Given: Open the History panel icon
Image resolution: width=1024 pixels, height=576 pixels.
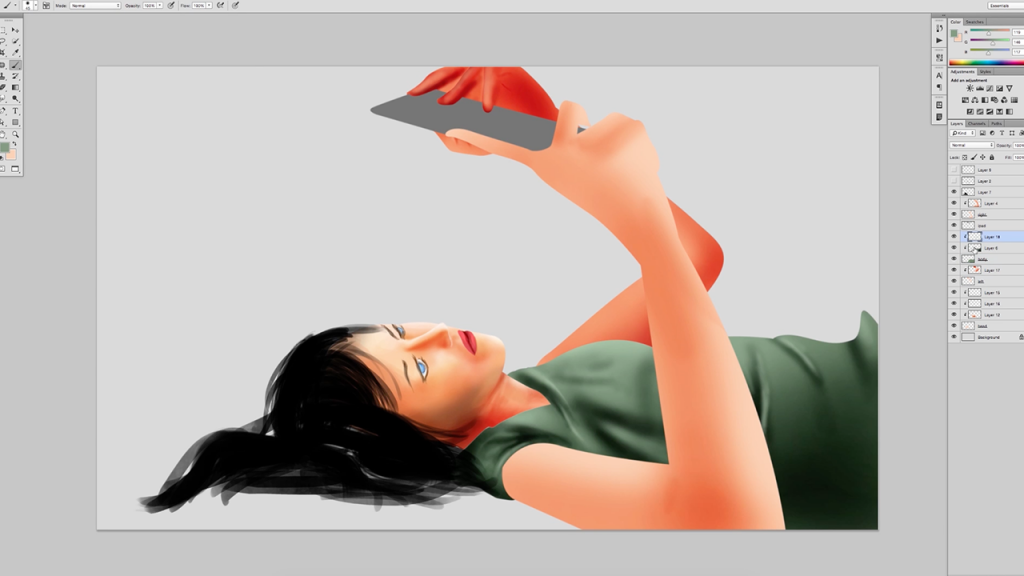Looking at the screenshot, I should click(x=939, y=28).
